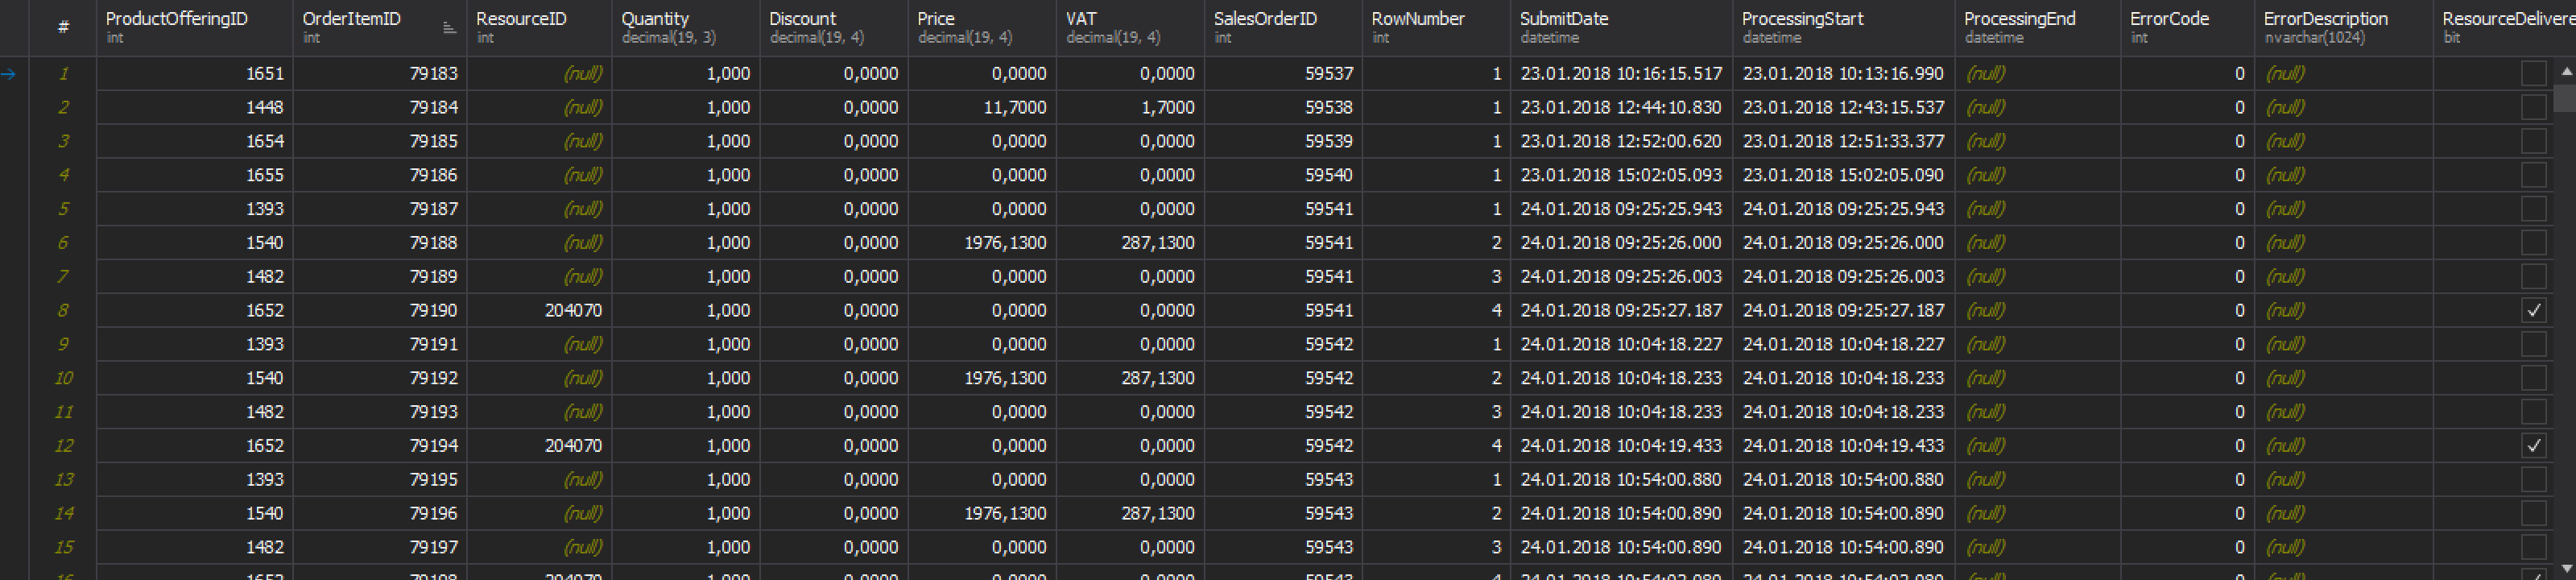
Task: Click Price cell 11,7000
Action: click(982, 107)
